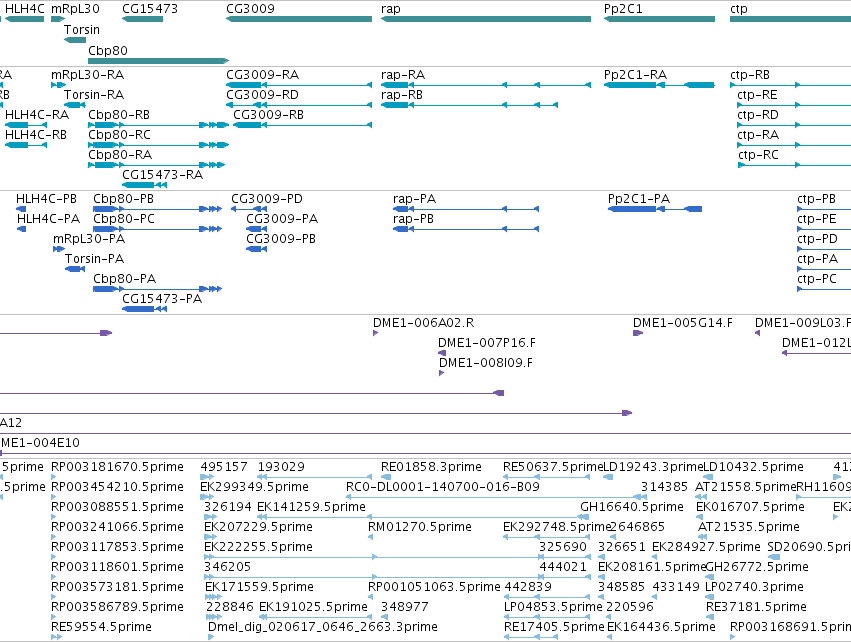Click the Pp2C1 gene label
Screen dimensions: 851x642
[x=623, y=9]
